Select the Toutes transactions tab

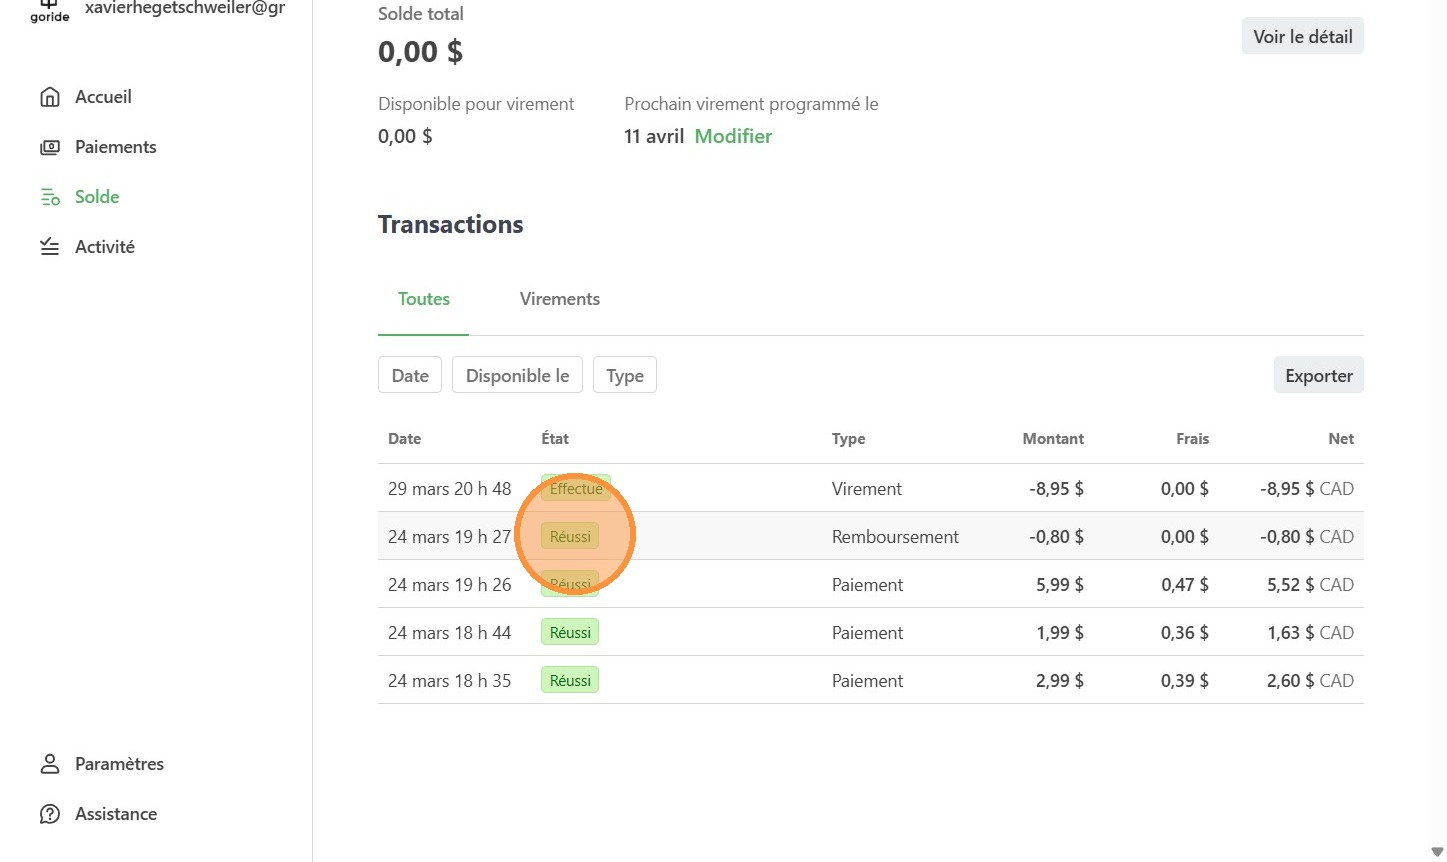point(424,299)
